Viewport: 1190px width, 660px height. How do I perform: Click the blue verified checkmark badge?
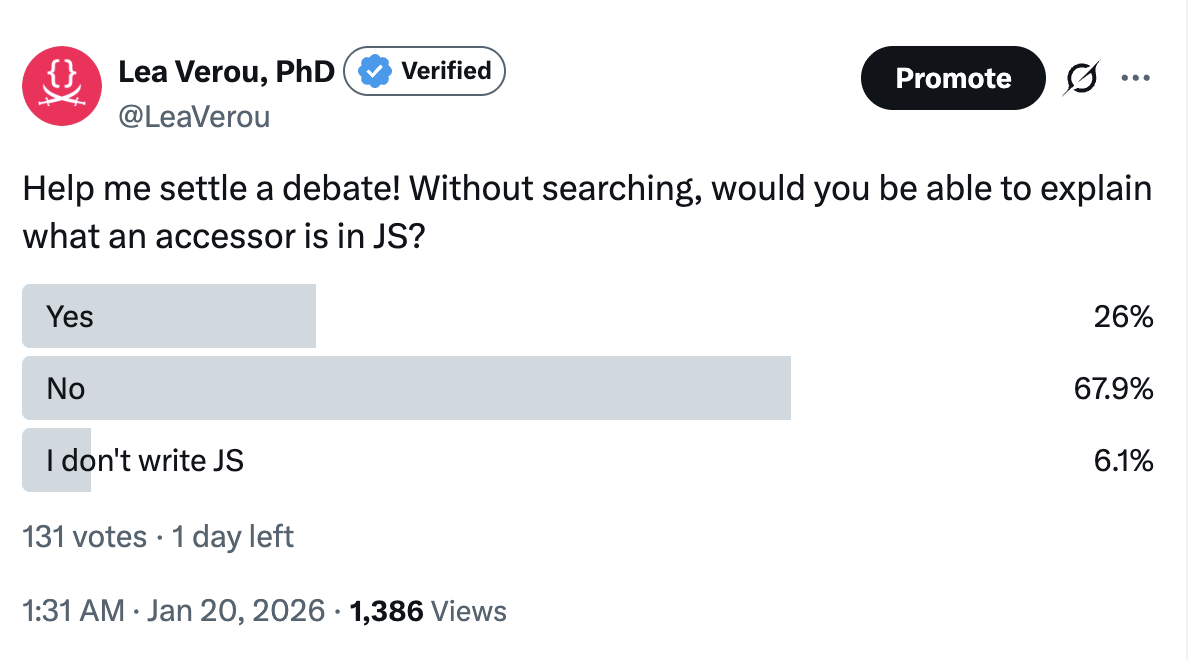[x=375, y=72]
